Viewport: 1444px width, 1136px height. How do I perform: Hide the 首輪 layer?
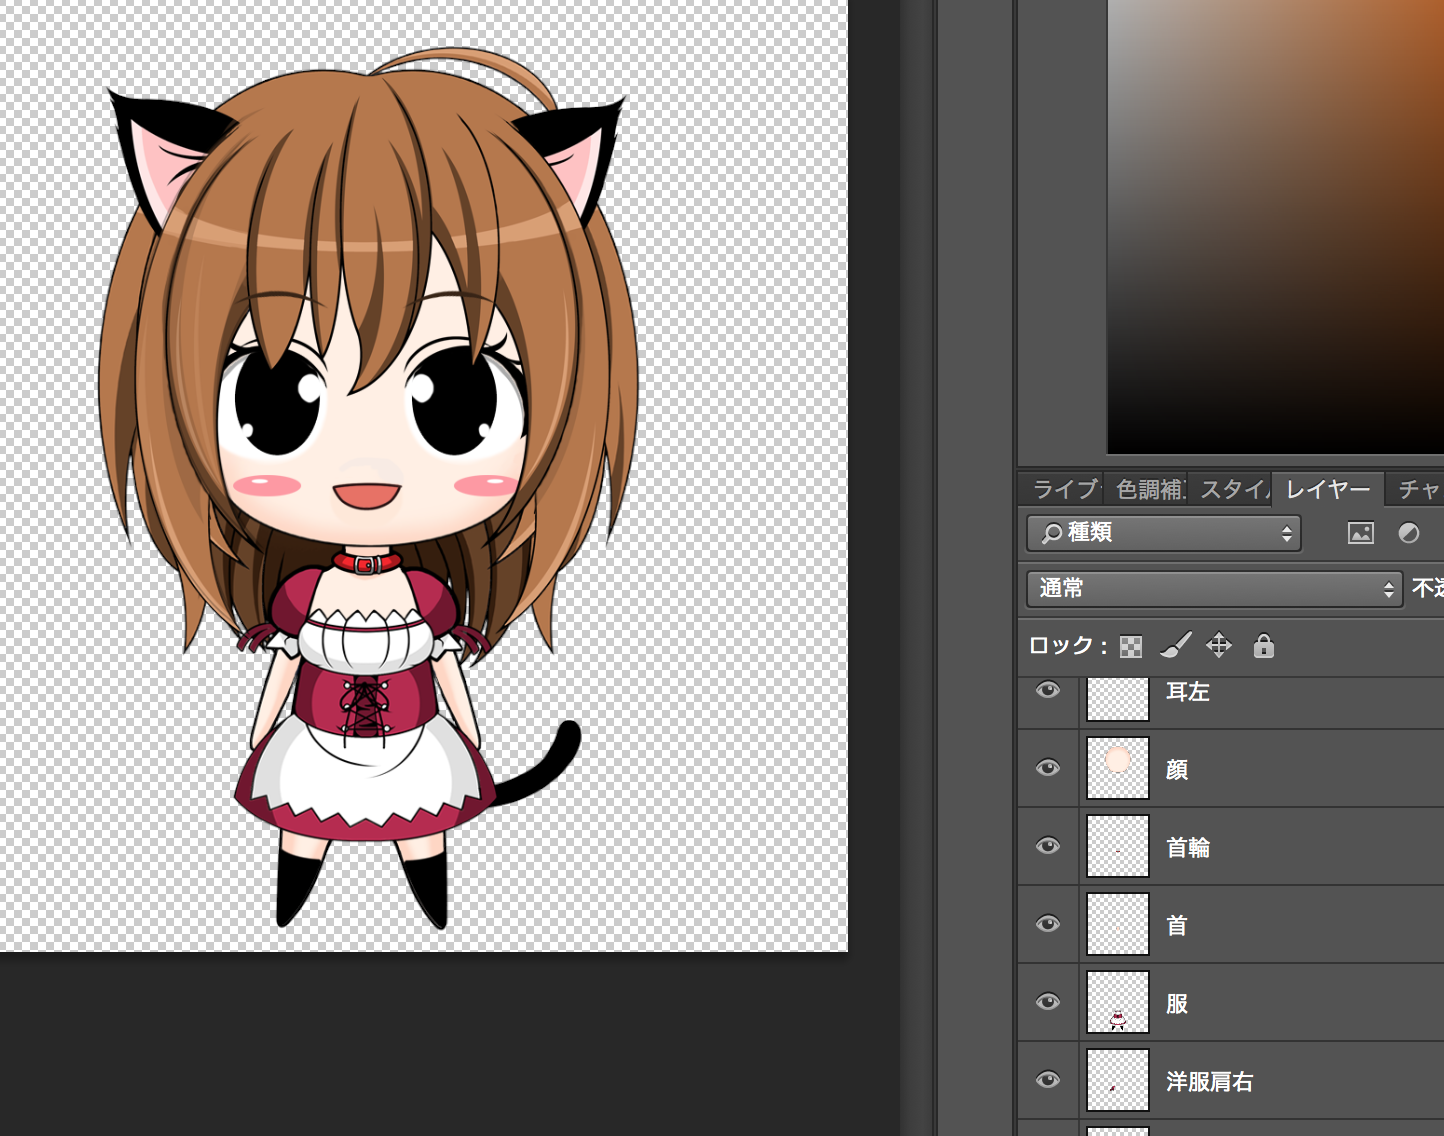click(1048, 846)
